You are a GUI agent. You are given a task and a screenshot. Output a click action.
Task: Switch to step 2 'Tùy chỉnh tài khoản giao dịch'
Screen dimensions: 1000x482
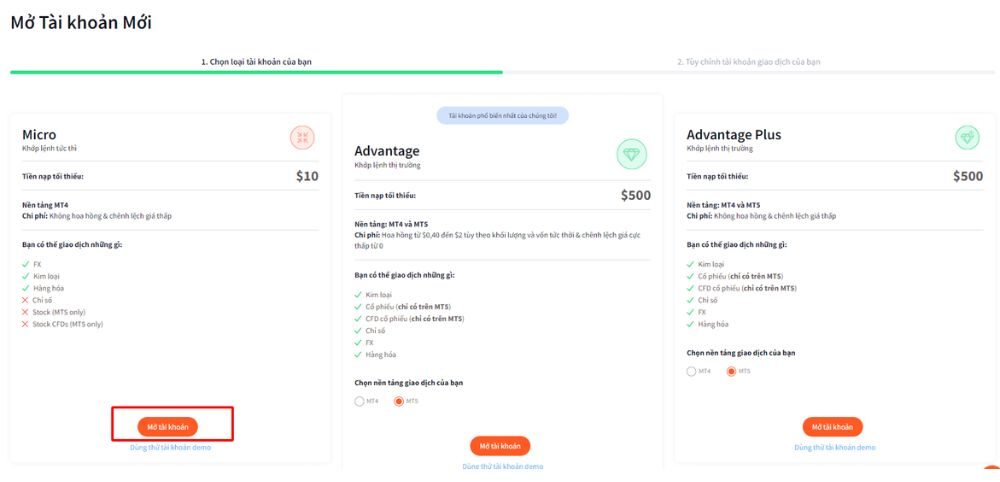(x=748, y=62)
